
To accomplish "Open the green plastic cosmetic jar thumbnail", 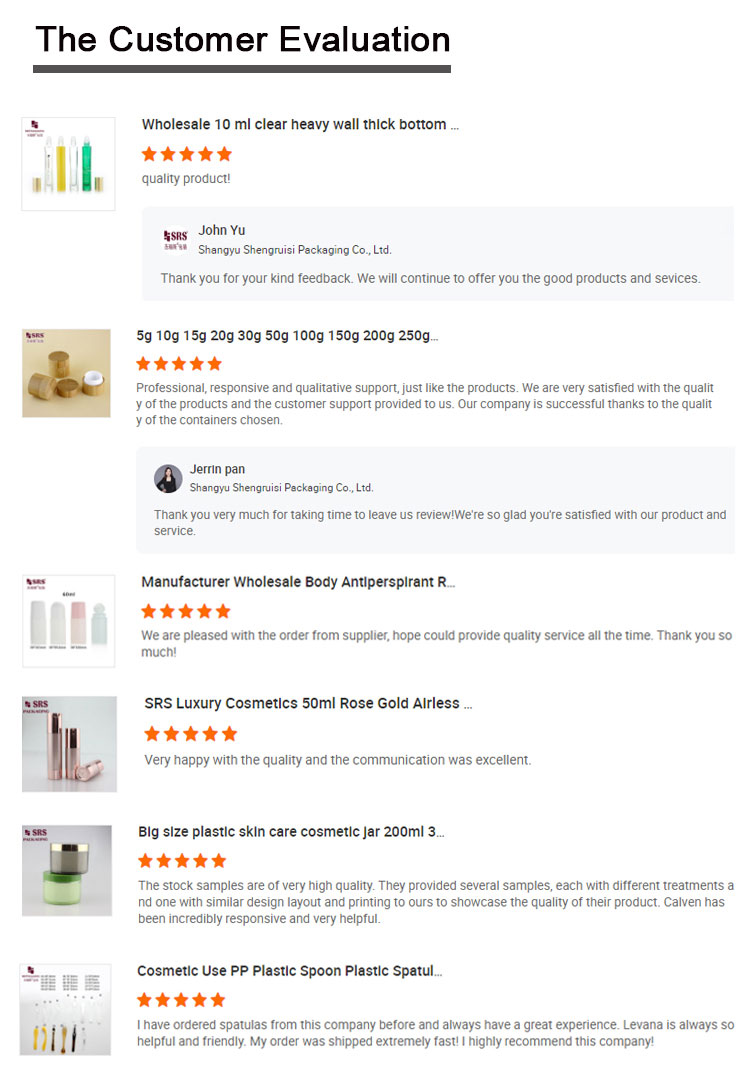I will [x=67, y=871].
